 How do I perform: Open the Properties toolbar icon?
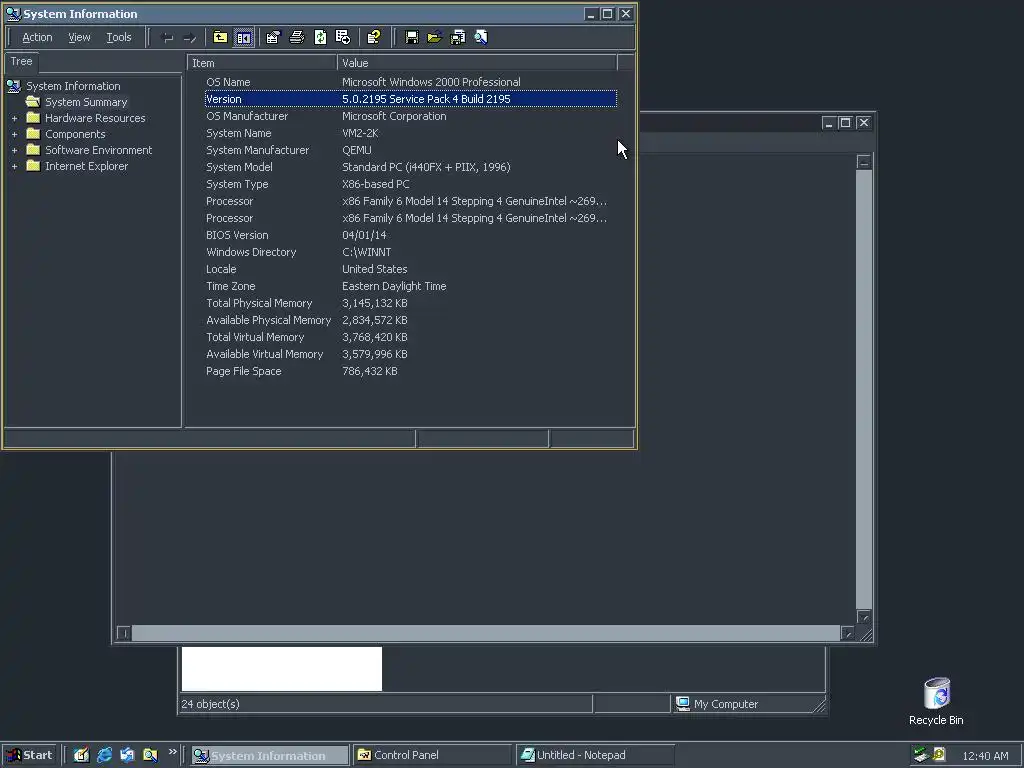point(273,37)
